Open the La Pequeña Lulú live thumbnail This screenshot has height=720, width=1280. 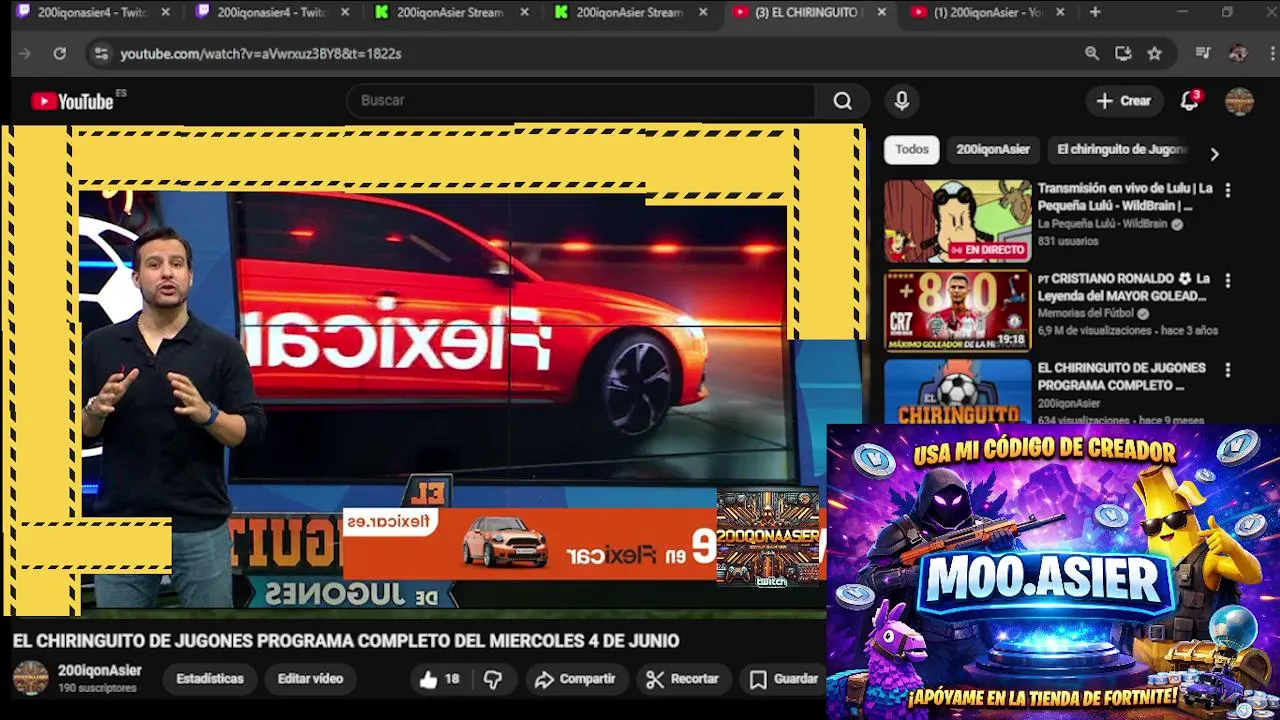click(957, 221)
